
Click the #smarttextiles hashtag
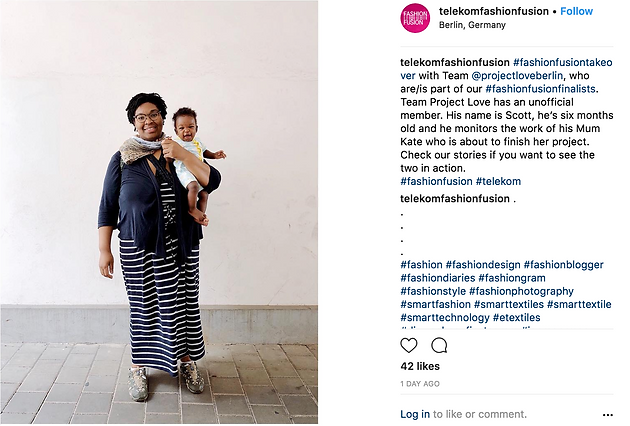point(509,304)
